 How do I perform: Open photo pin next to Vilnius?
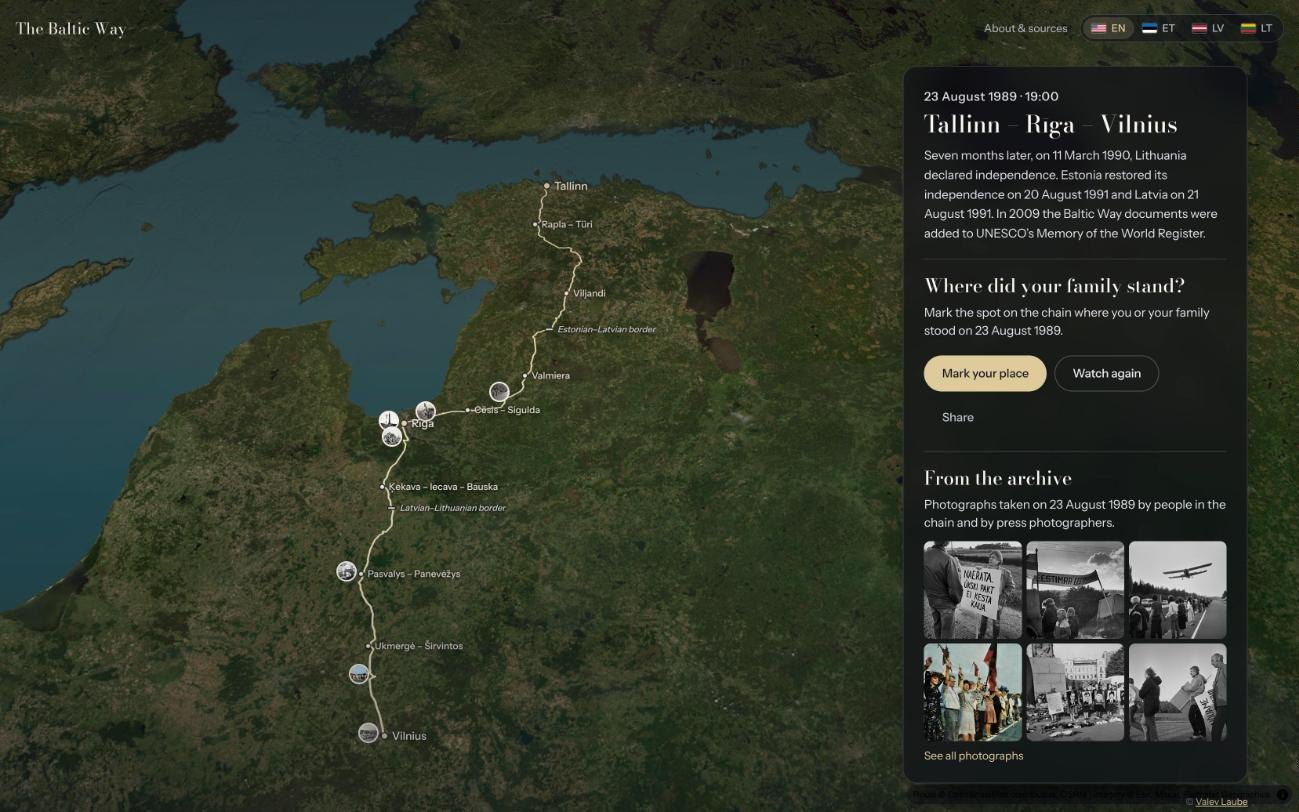click(368, 733)
